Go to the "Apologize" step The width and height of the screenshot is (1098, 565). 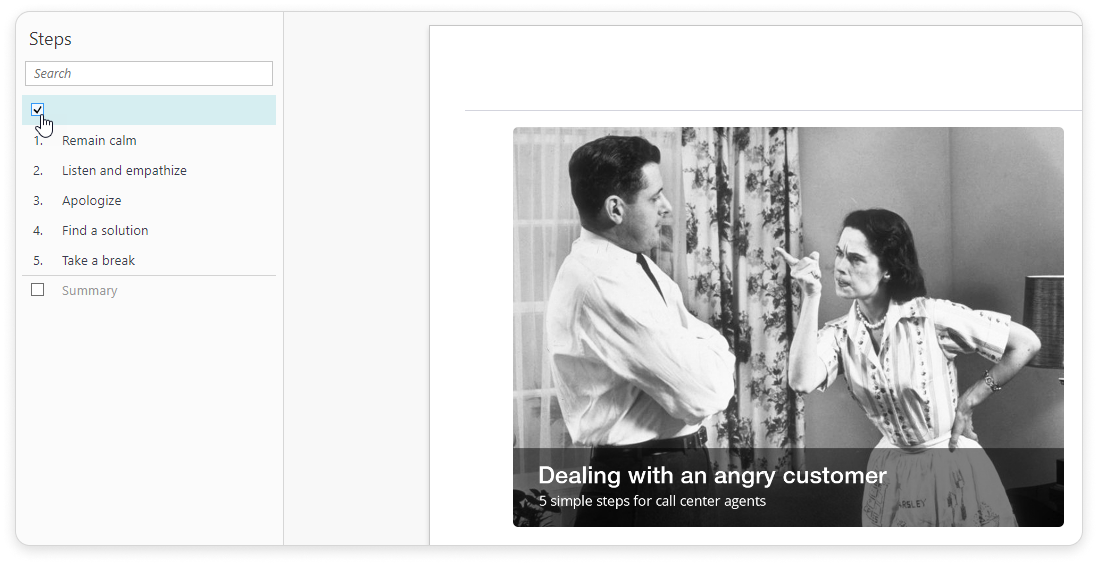(x=91, y=201)
